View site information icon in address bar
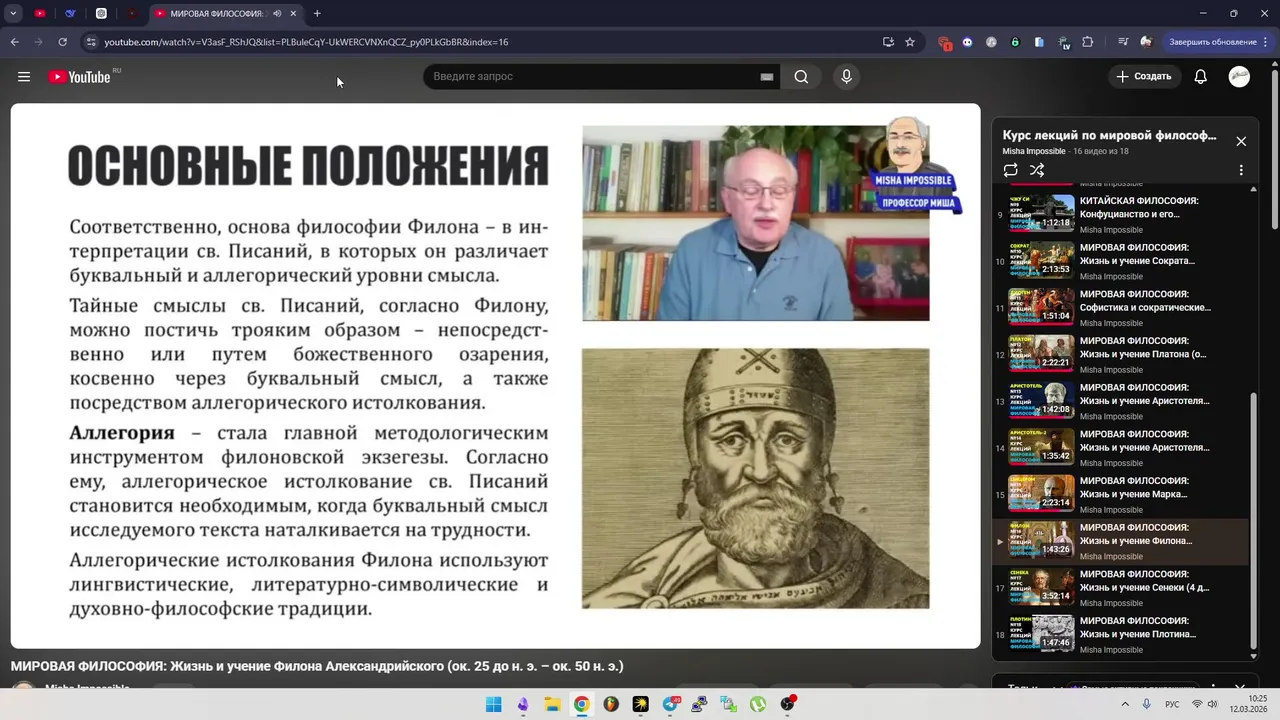This screenshot has width=1280, height=720. tap(91, 42)
